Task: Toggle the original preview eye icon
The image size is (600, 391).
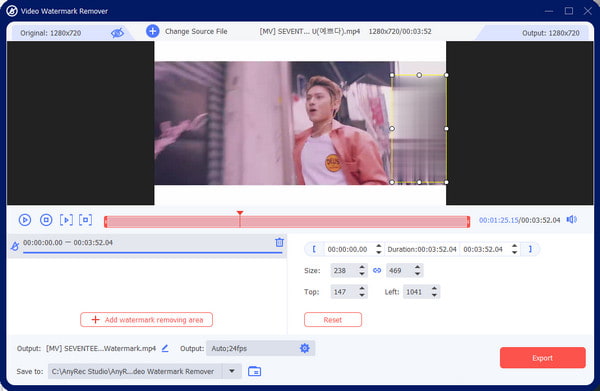Action: 117,33
